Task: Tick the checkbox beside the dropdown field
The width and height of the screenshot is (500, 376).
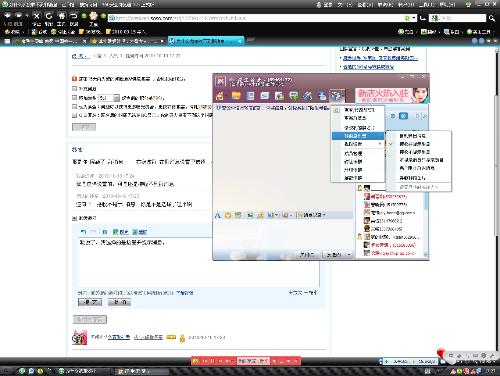Action: point(75,98)
